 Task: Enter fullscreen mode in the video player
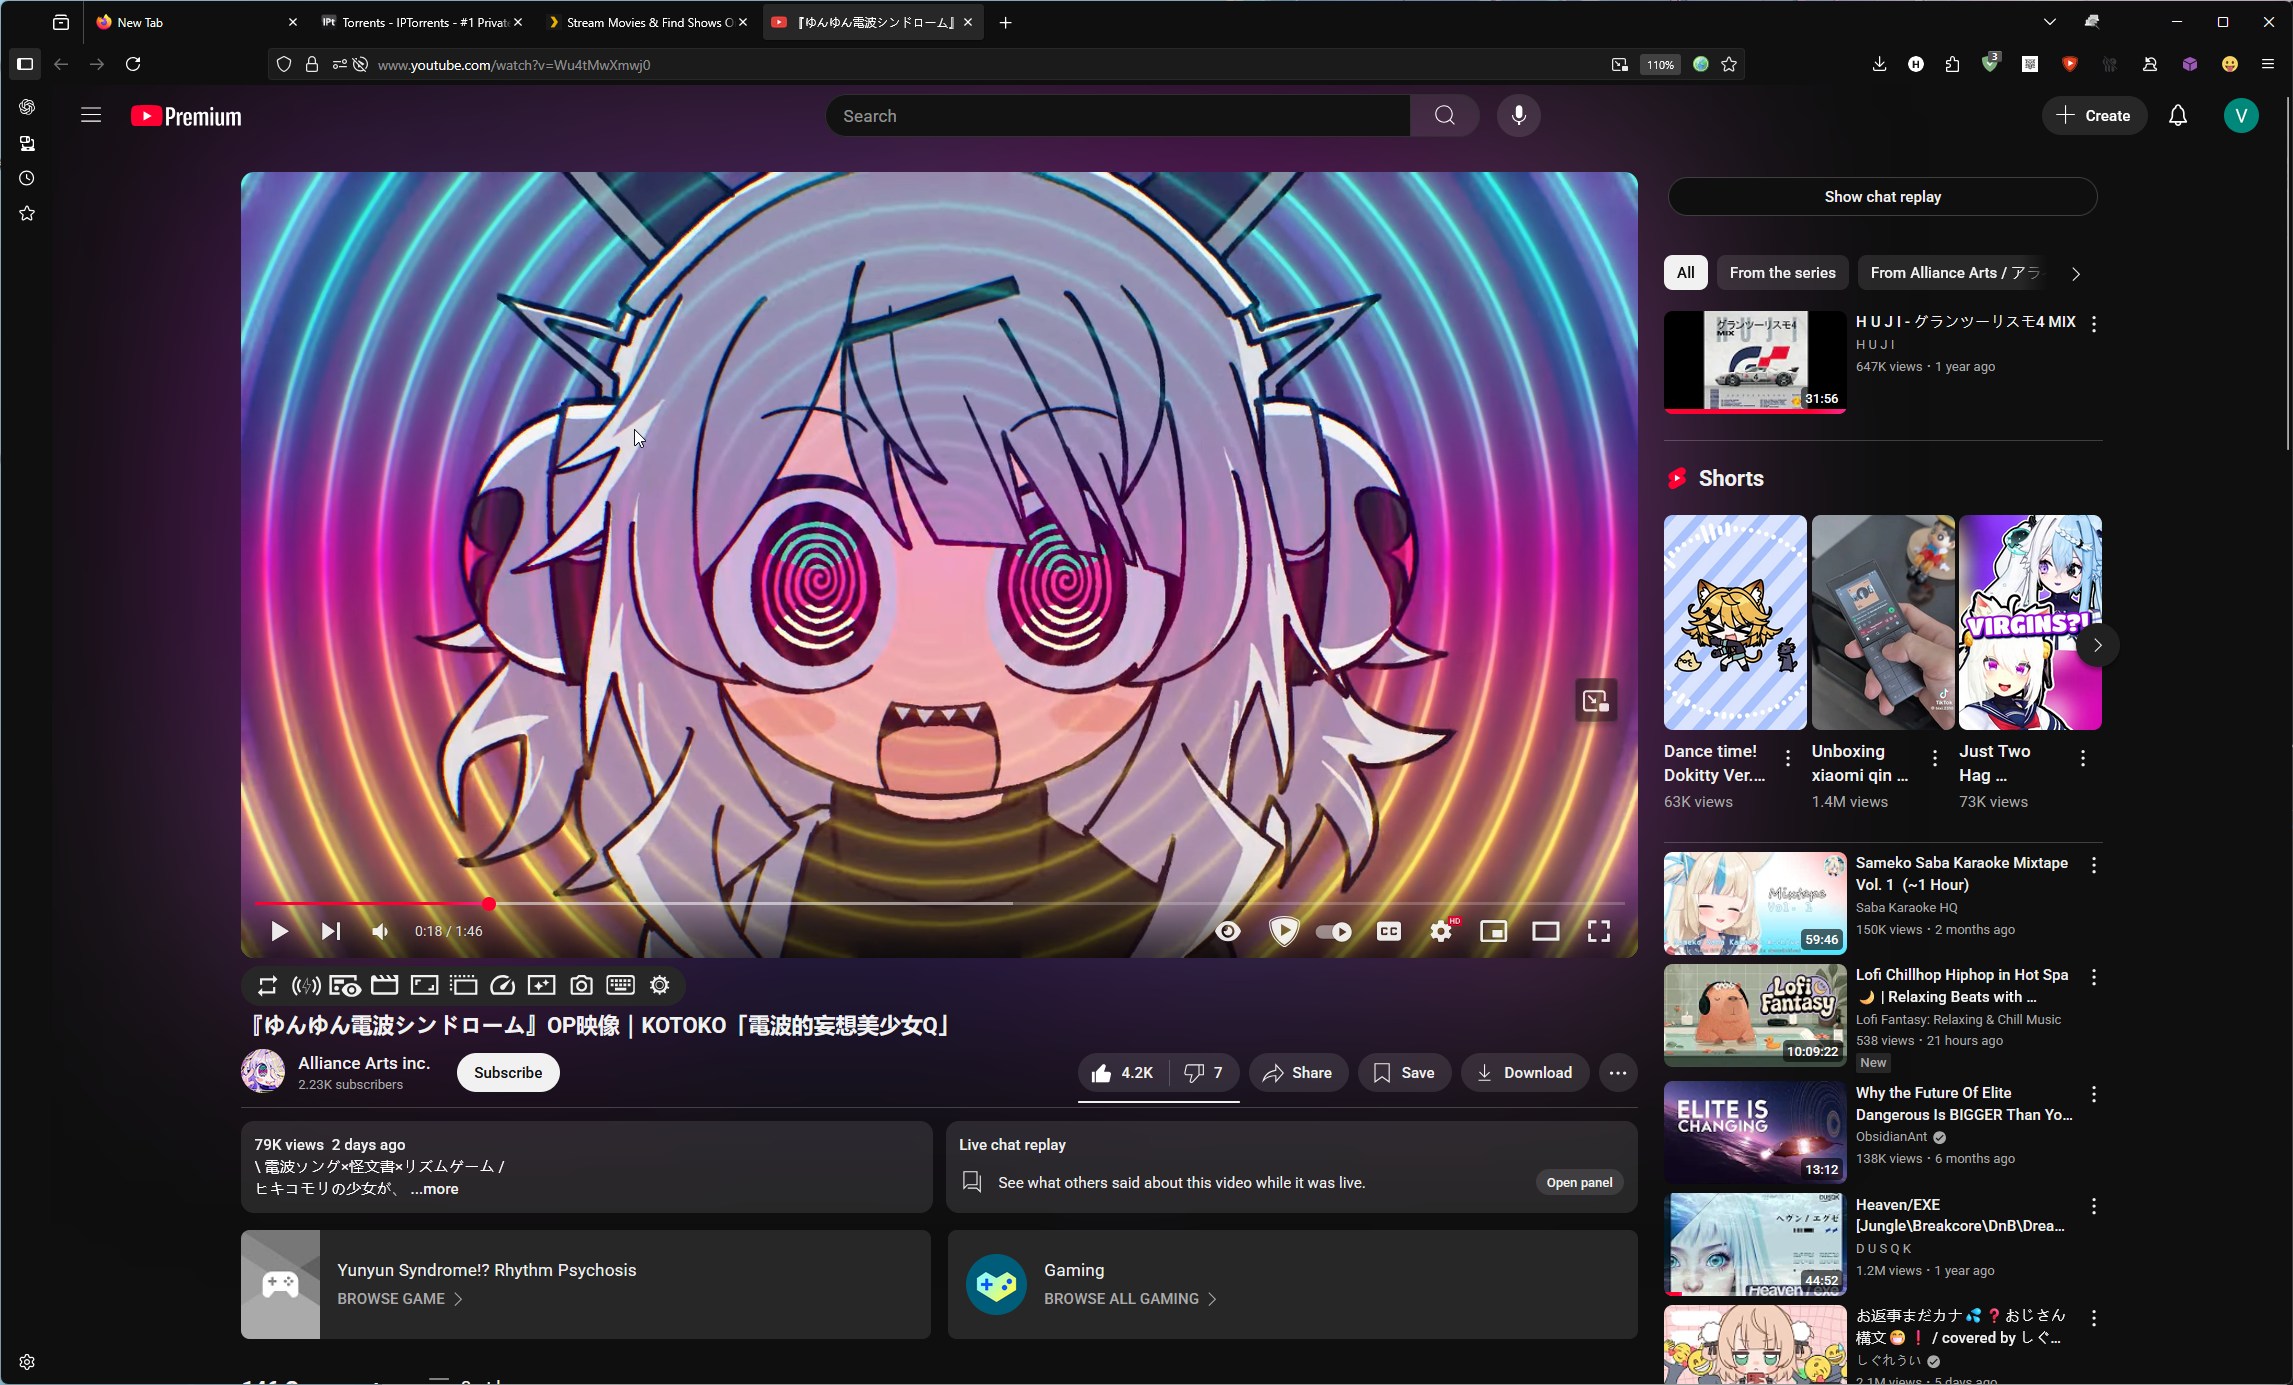click(1598, 931)
